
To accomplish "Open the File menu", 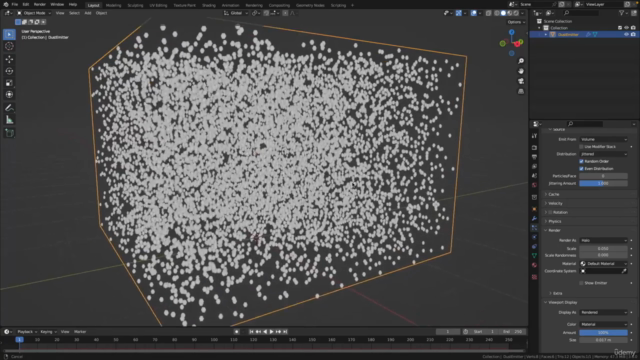I will click(15, 4).
